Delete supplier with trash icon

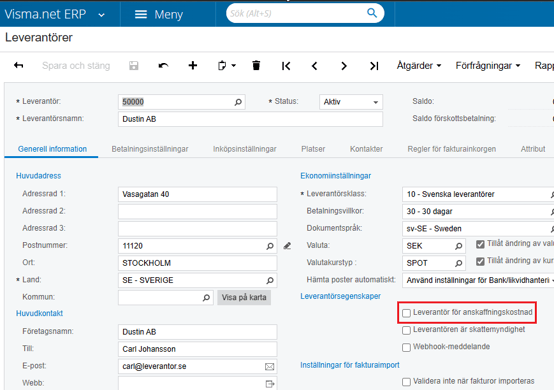(256, 65)
